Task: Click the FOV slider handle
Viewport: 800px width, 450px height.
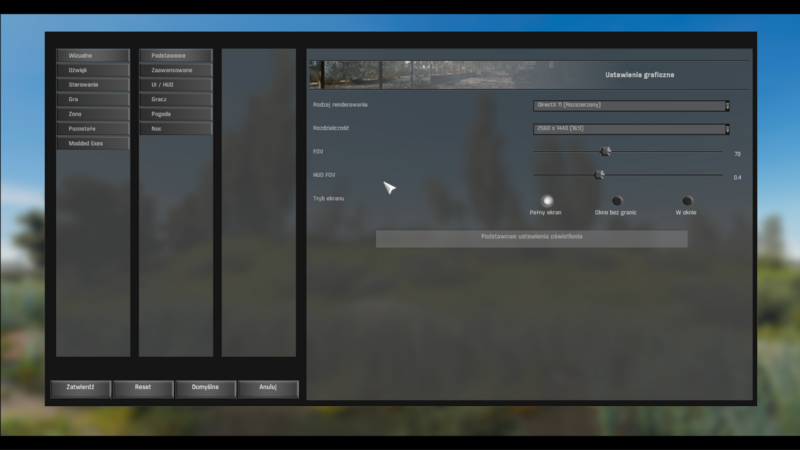Action: coord(606,151)
